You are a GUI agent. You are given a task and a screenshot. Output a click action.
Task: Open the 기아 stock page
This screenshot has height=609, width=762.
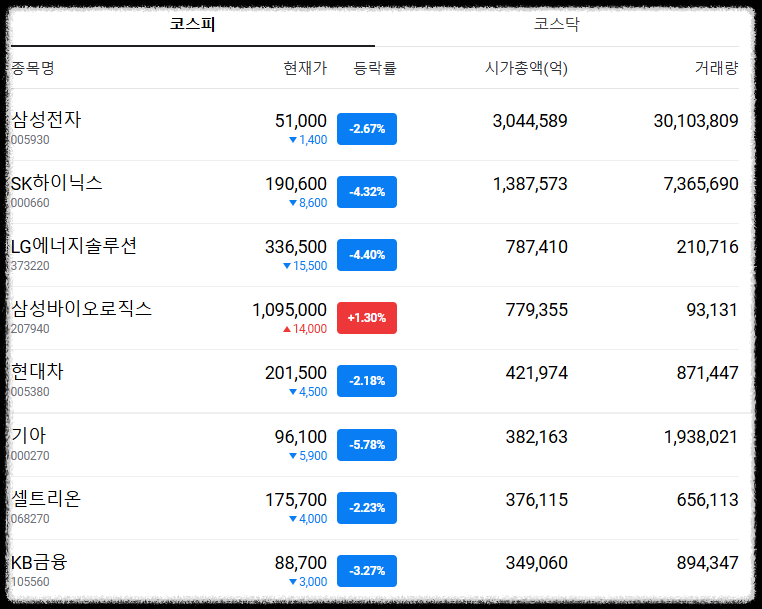(x=28, y=435)
